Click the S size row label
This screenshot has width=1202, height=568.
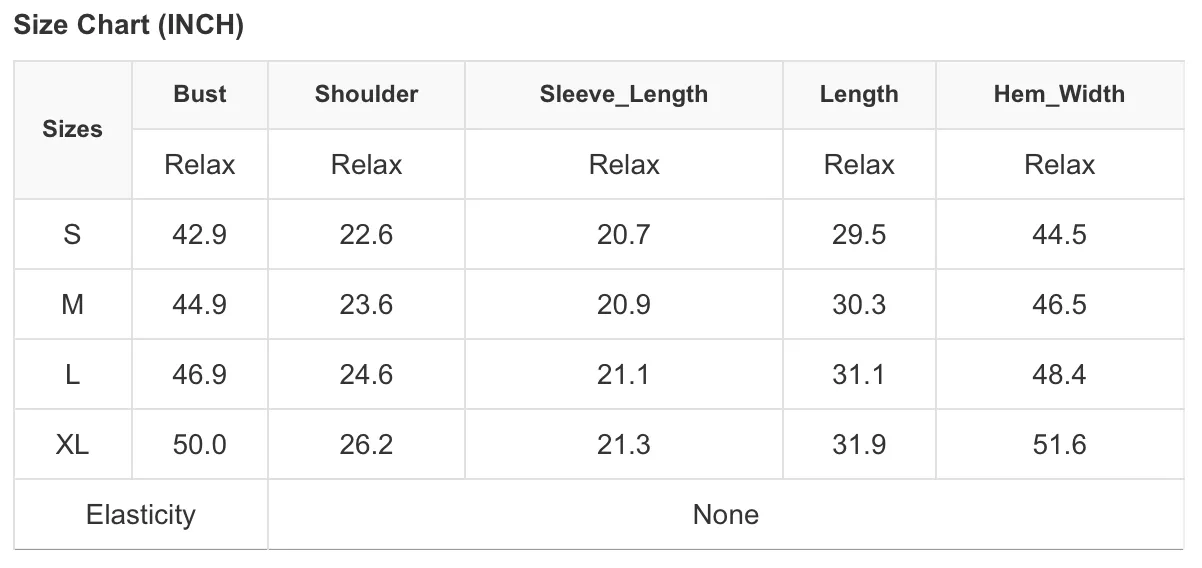click(x=72, y=234)
